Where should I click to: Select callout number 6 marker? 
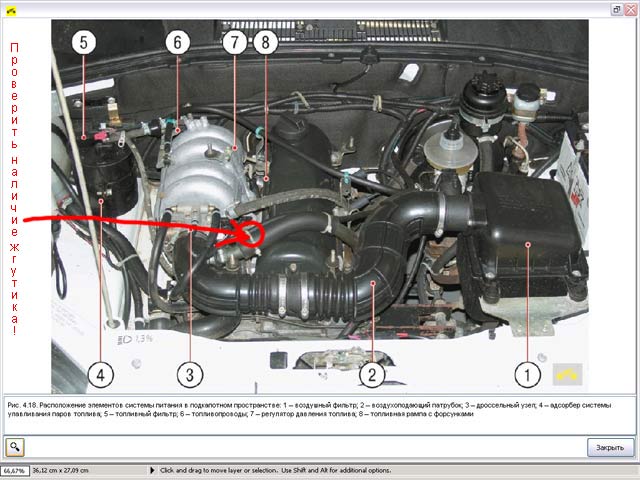(x=176, y=42)
